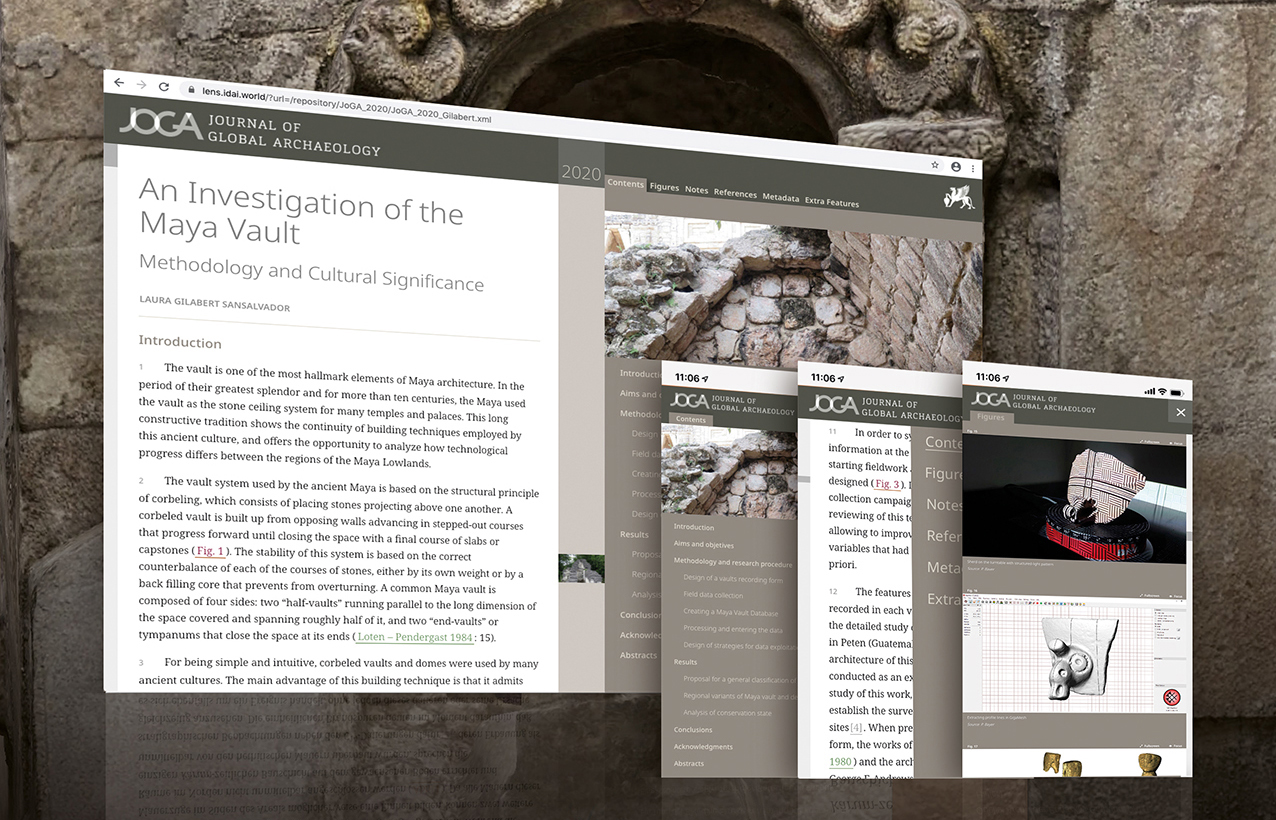This screenshot has height=820, width=1276.
Task: Select the Contents tab in the browser
Action: 626,183
